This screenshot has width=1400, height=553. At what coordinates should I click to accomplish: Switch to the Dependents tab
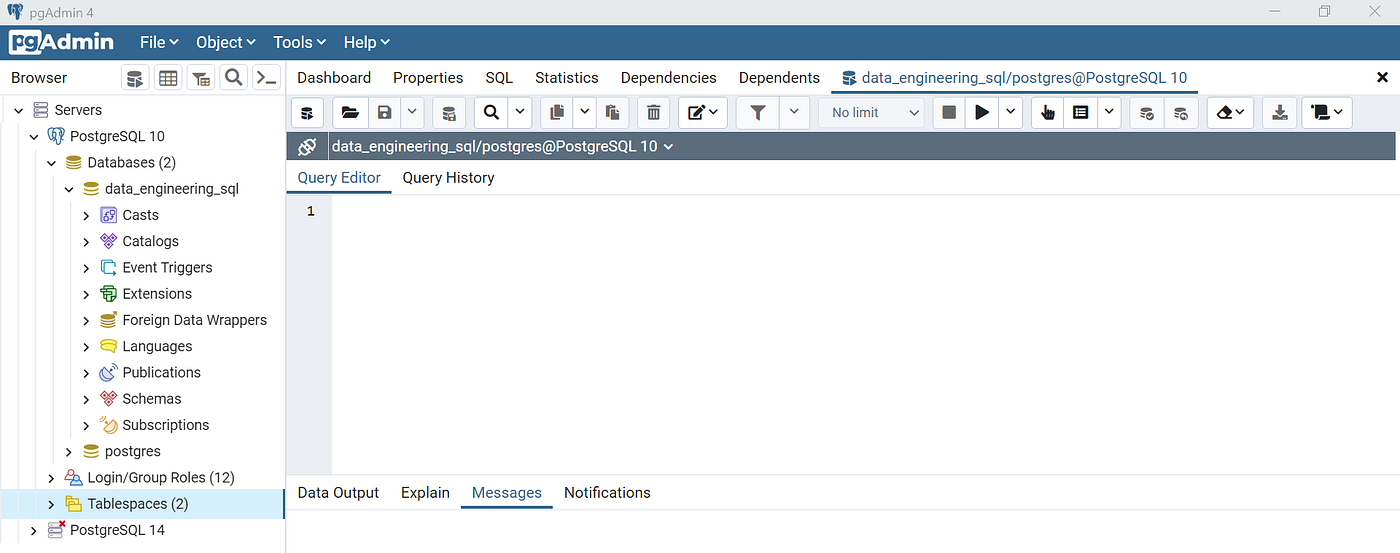pos(779,78)
